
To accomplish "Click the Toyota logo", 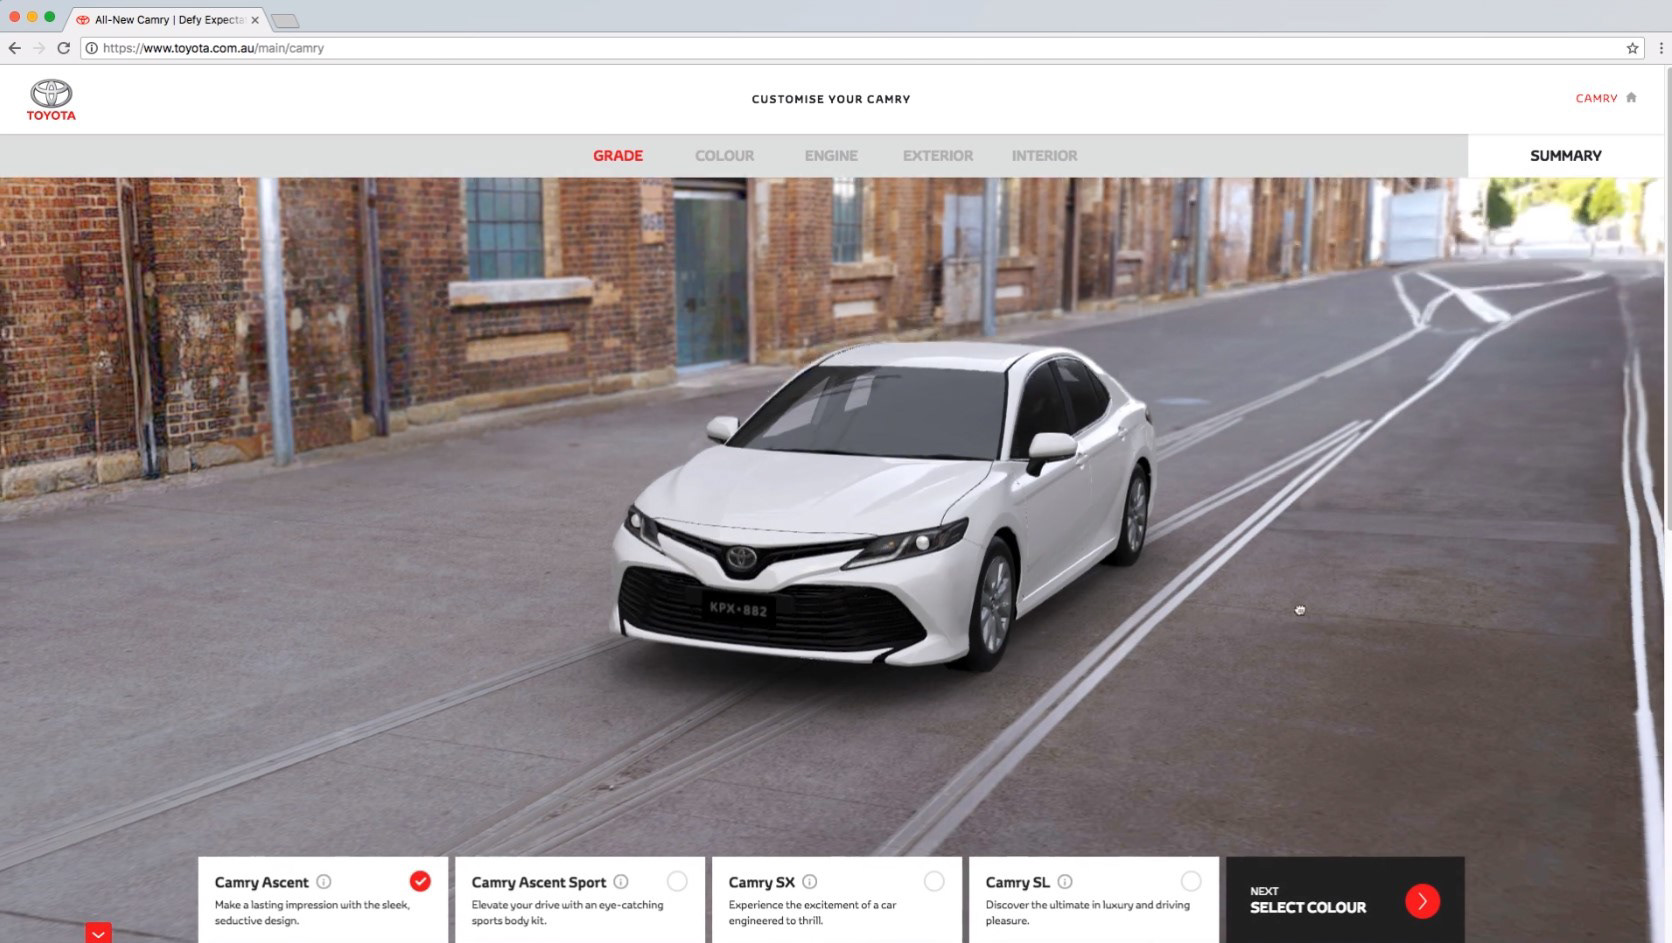I will [x=51, y=100].
